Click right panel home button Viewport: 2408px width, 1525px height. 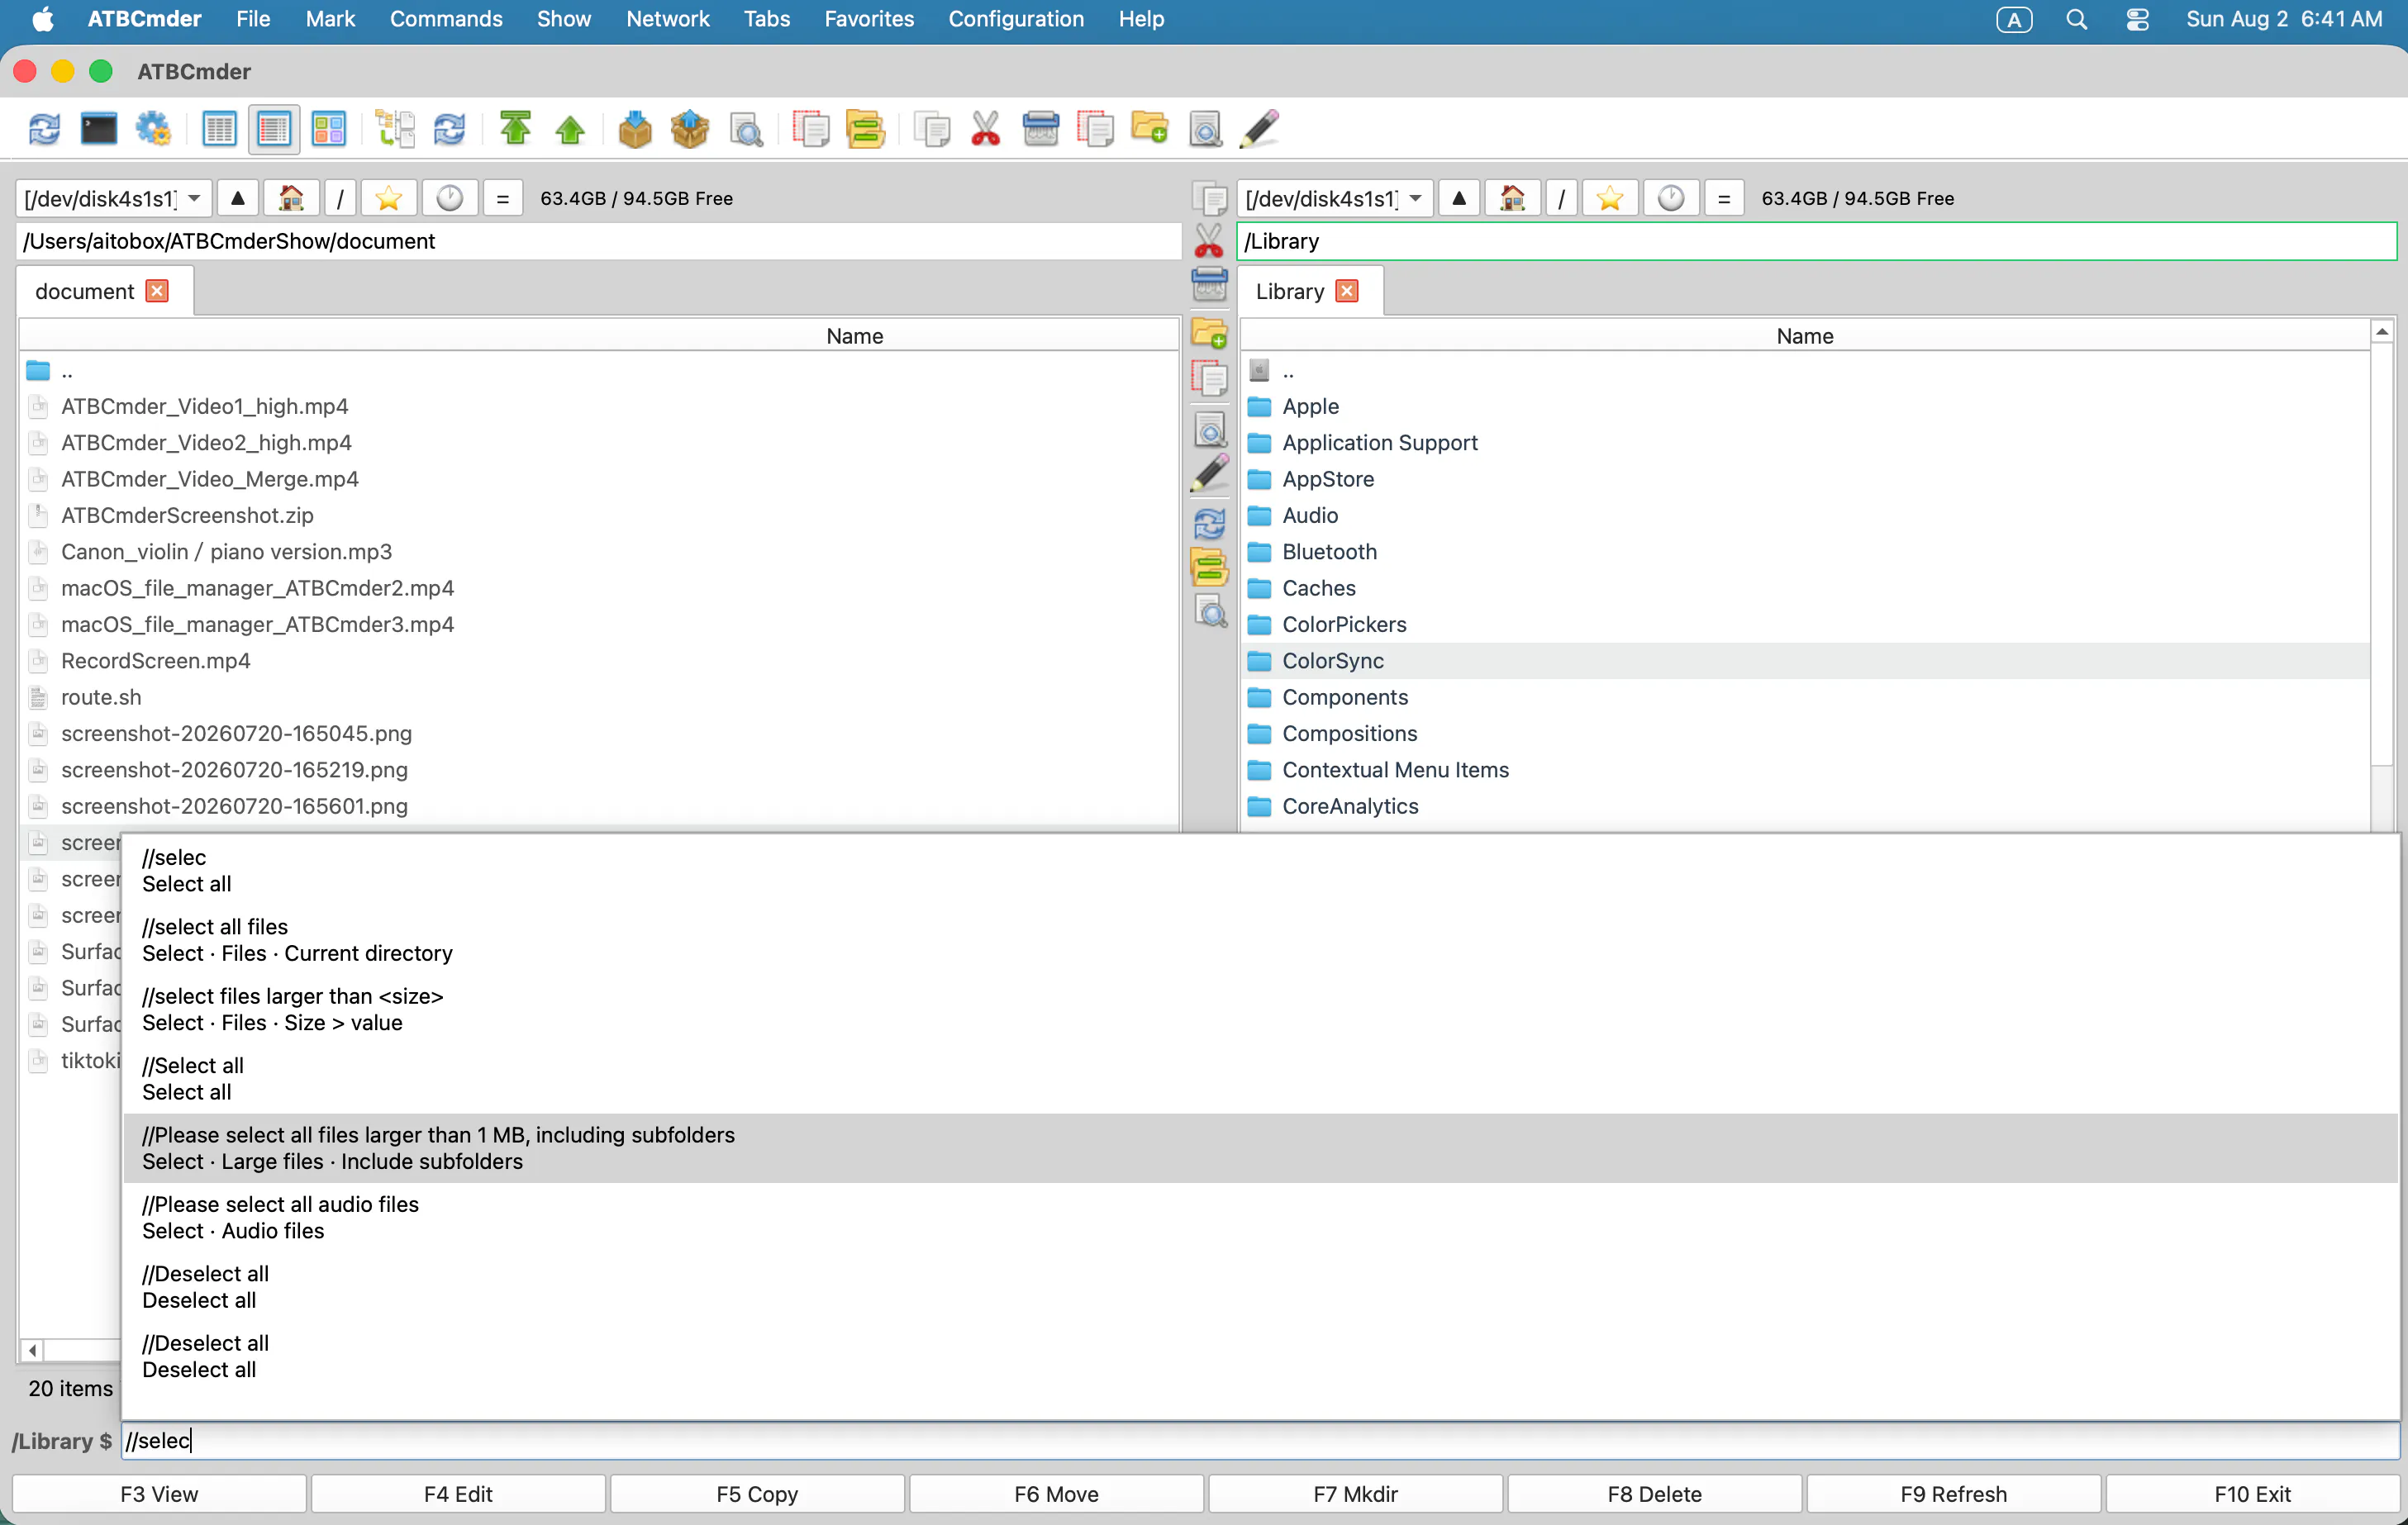click(1512, 198)
